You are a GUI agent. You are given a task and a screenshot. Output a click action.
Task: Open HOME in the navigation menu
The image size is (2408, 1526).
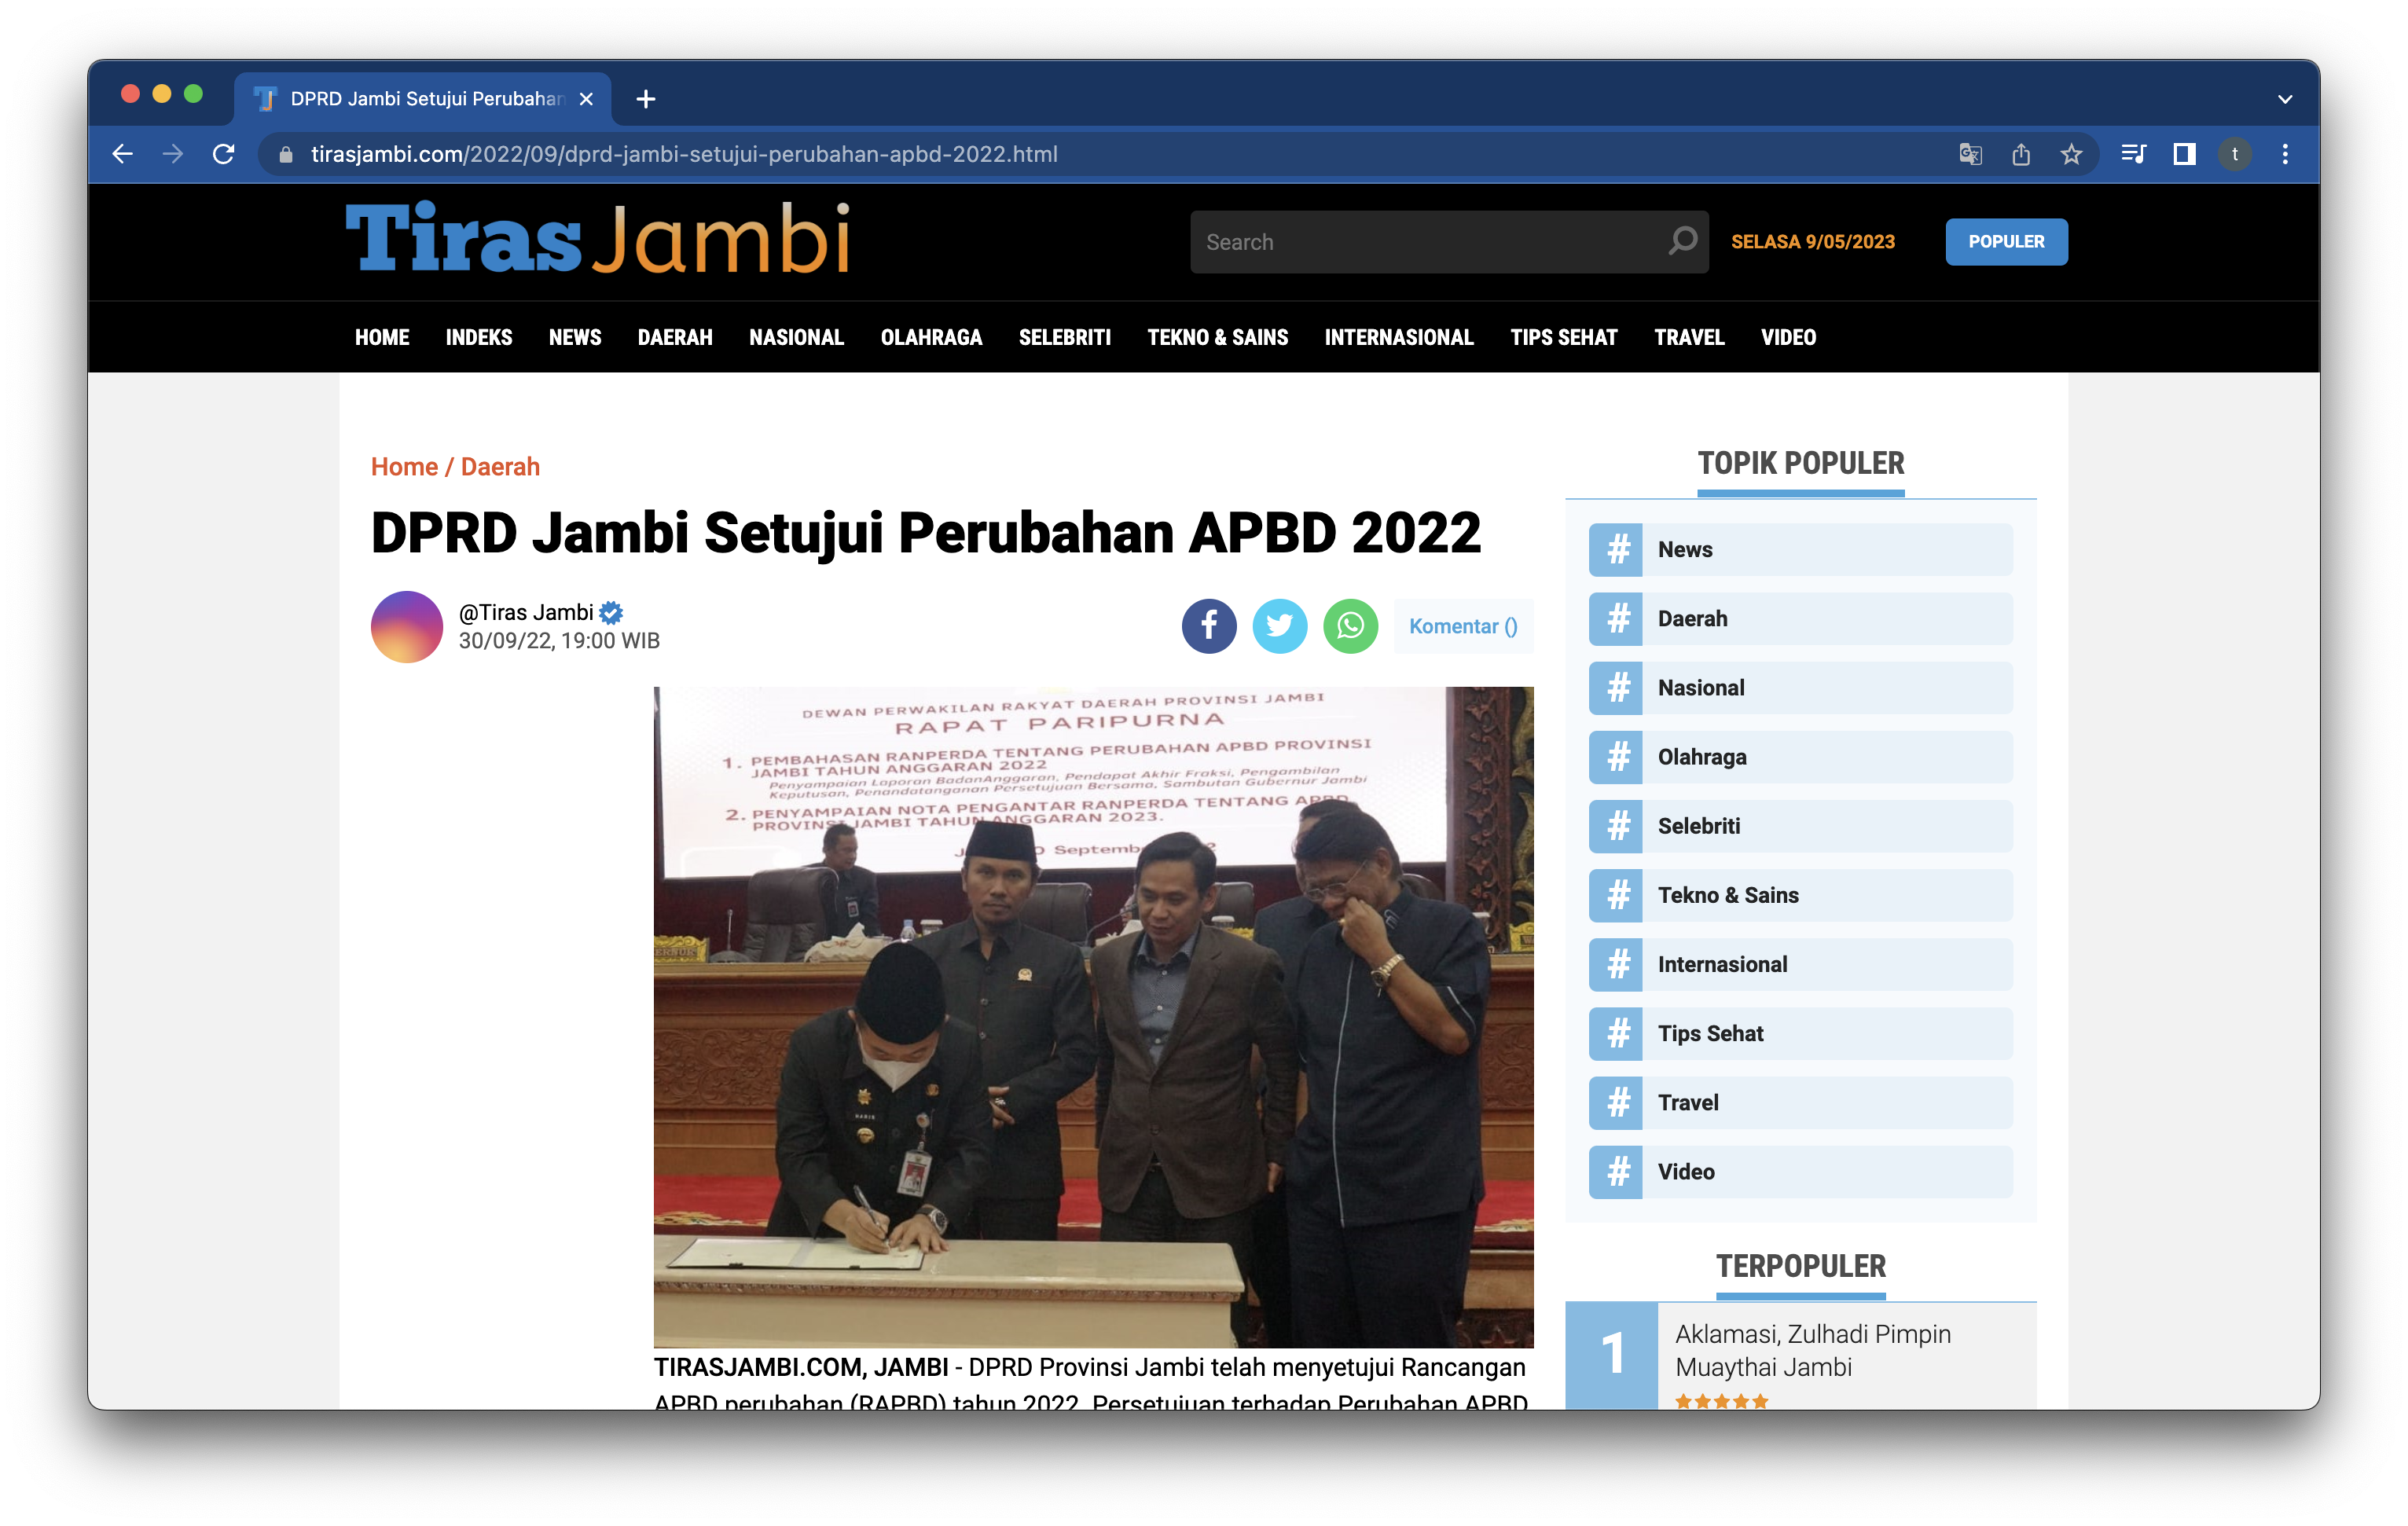pyautogui.click(x=382, y=337)
